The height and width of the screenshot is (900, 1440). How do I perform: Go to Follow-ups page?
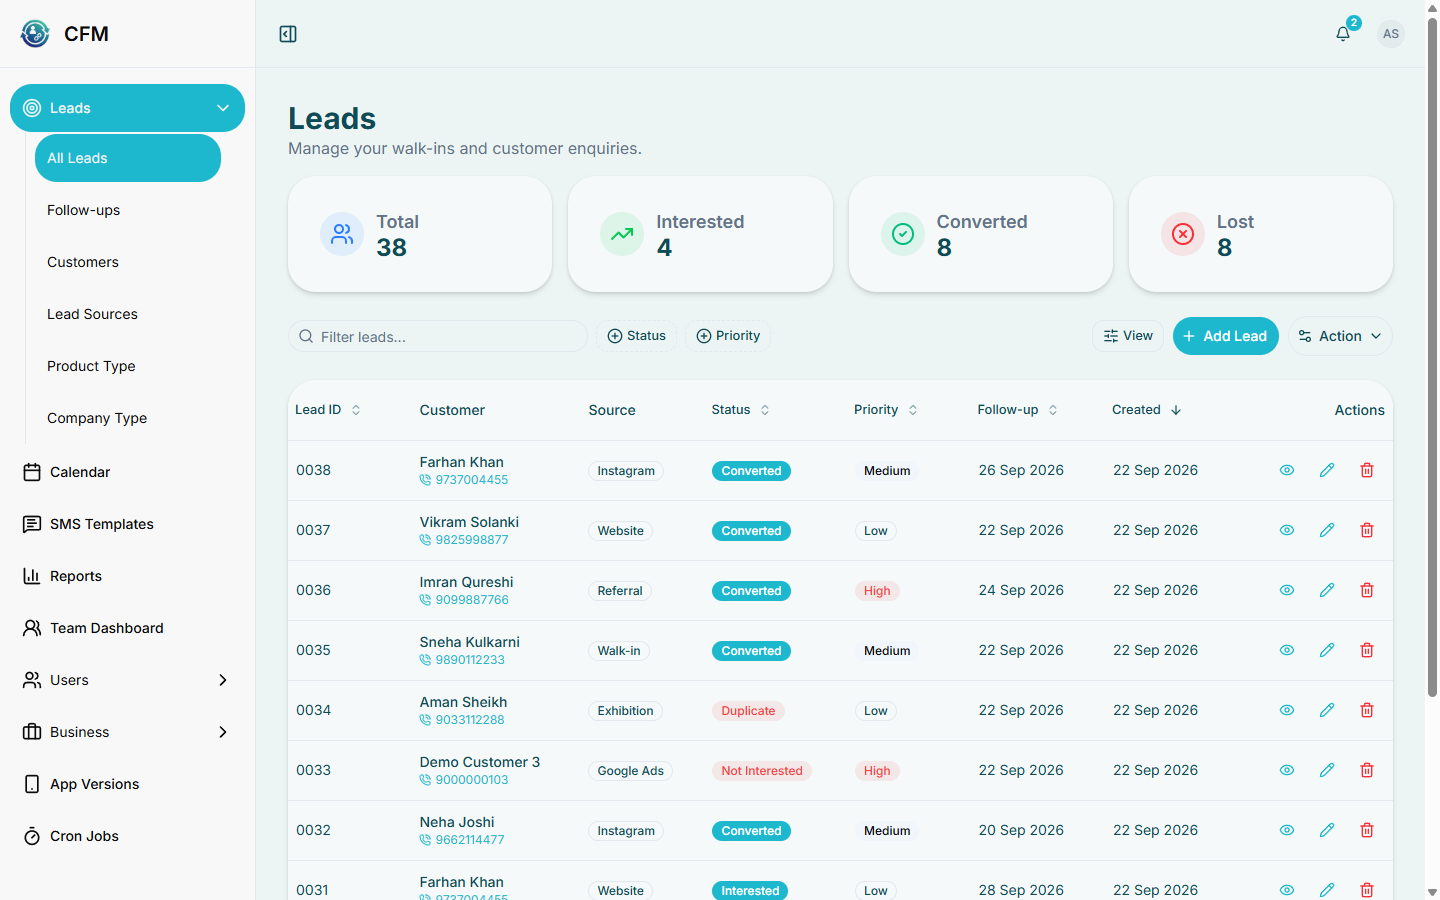128,210
